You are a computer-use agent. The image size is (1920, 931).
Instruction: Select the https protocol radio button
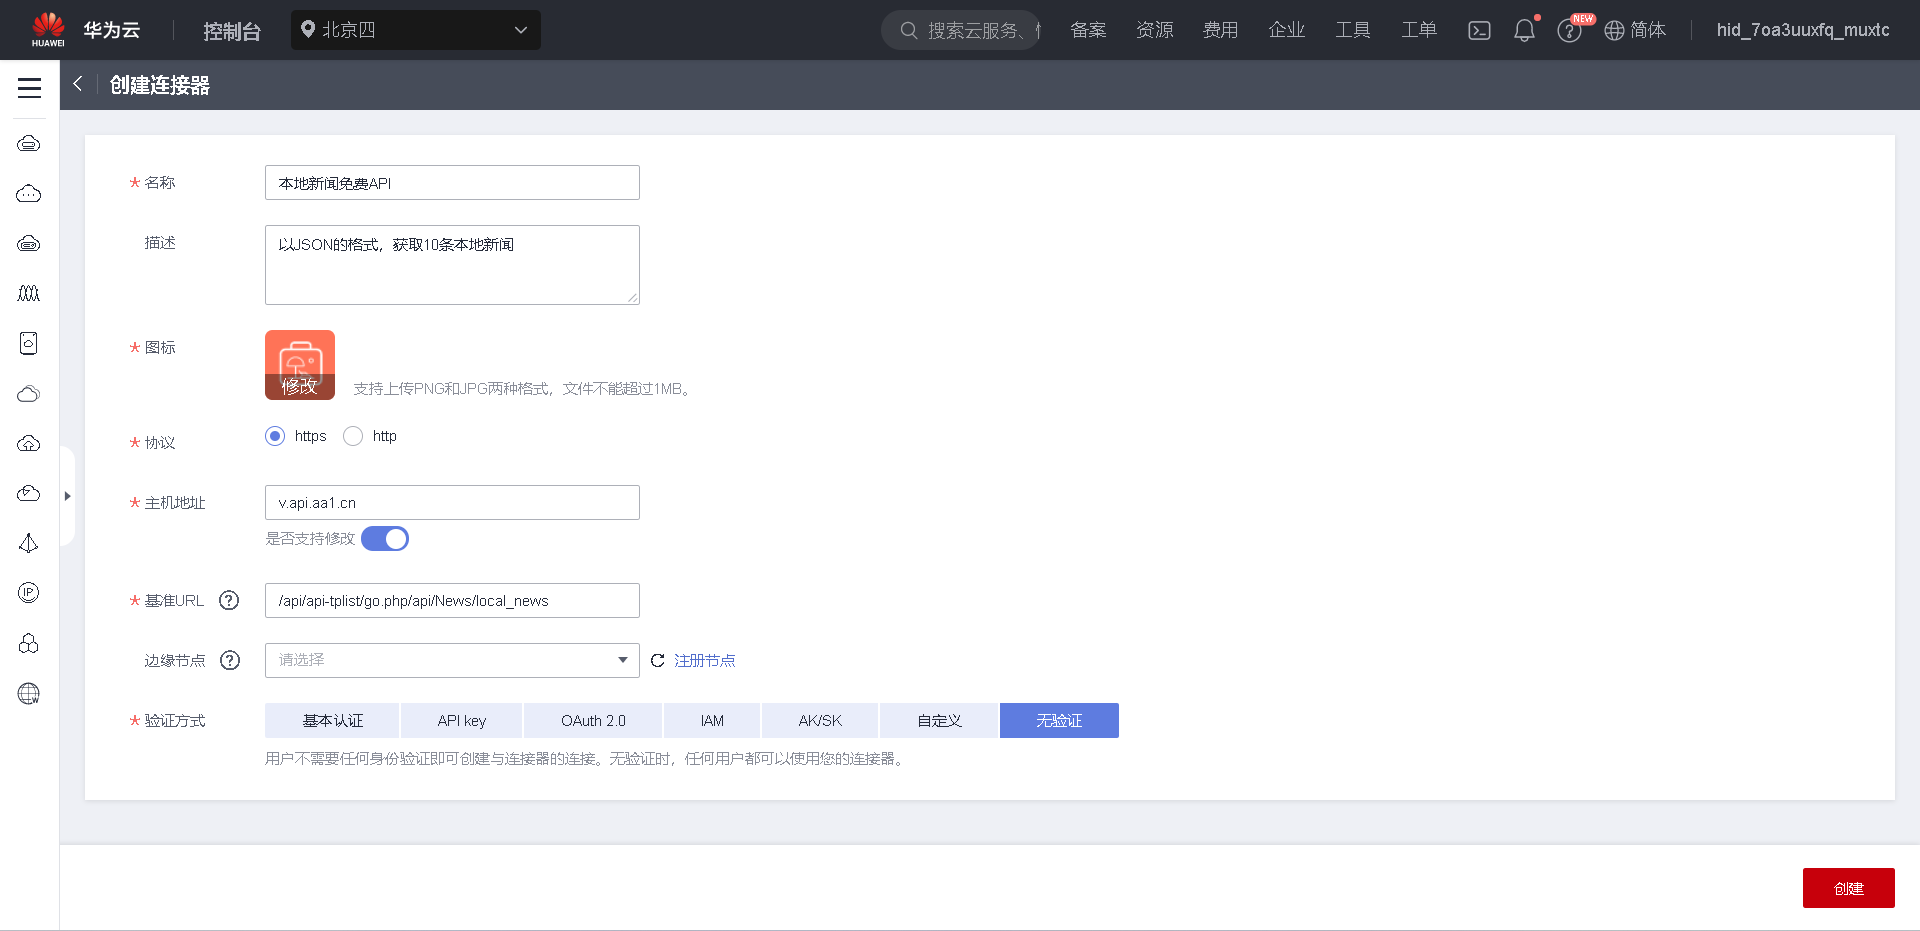275,436
